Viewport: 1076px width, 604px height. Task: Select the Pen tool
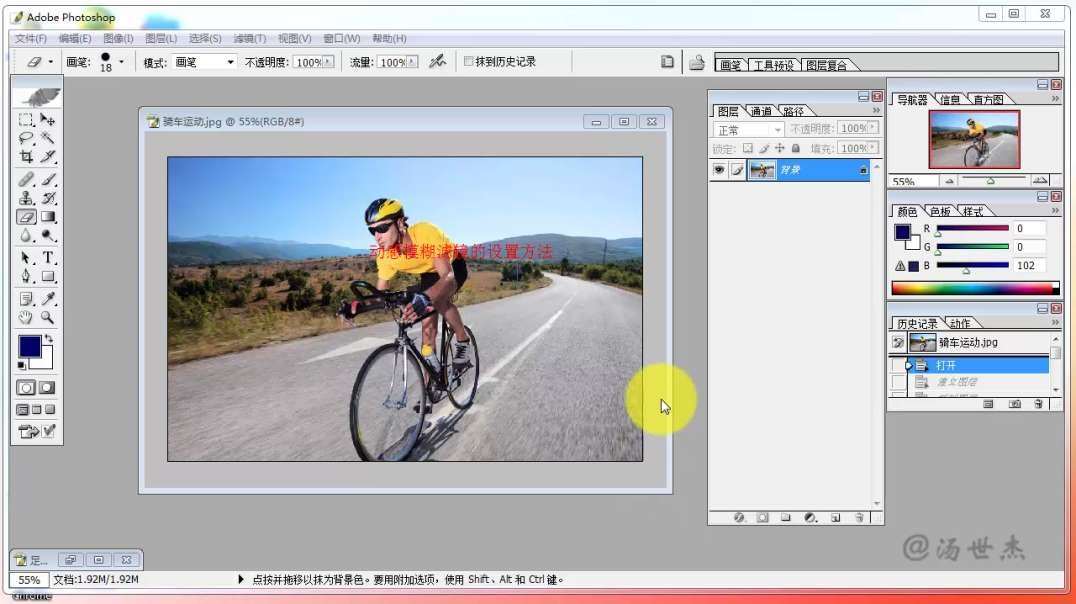pos(26,277)
